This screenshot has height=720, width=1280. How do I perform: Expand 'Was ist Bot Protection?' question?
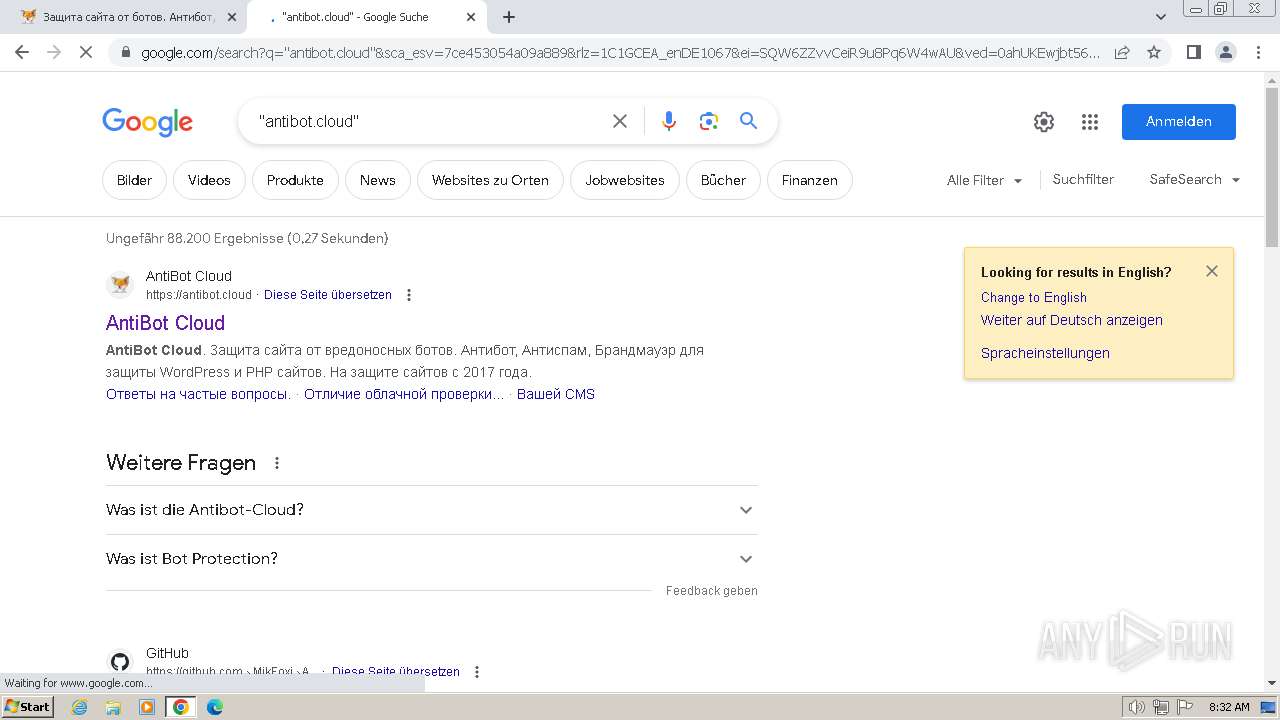tap(432, 559)
